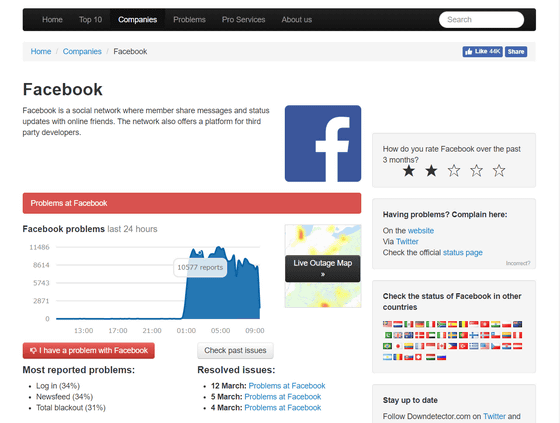The image size is (560, 423).
Task: Click the large Facebook logo image
Action: pyautogui.click(x=323, y=144)
